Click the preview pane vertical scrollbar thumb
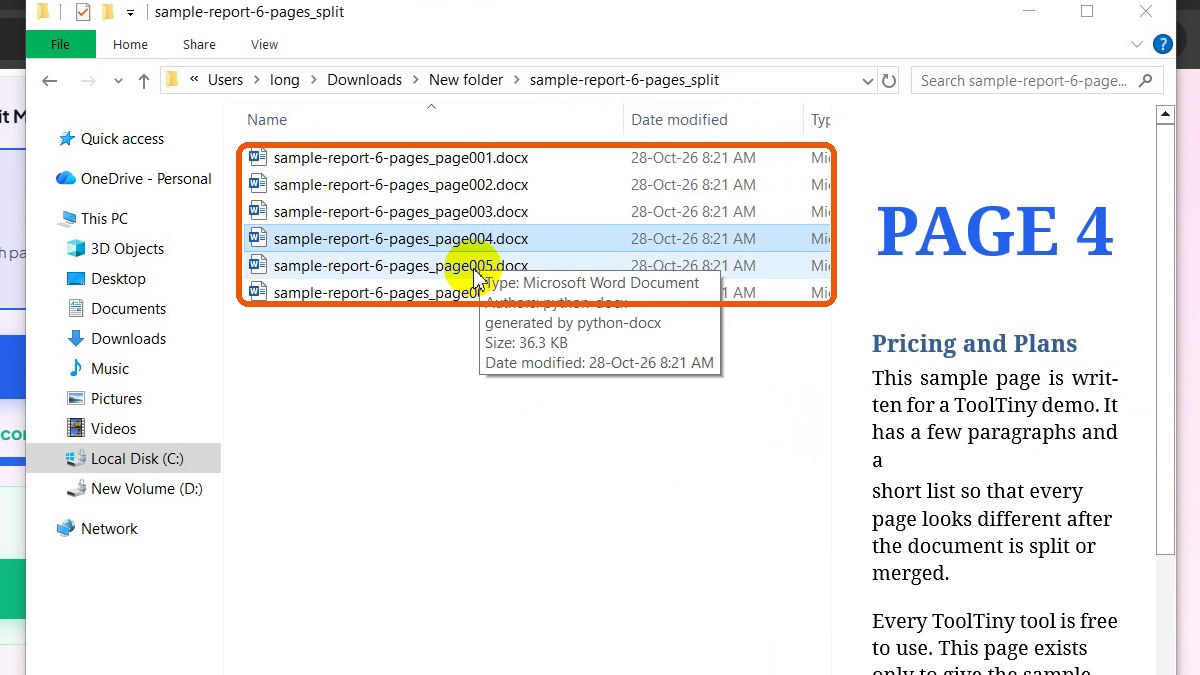 (x=1165, y=339)
